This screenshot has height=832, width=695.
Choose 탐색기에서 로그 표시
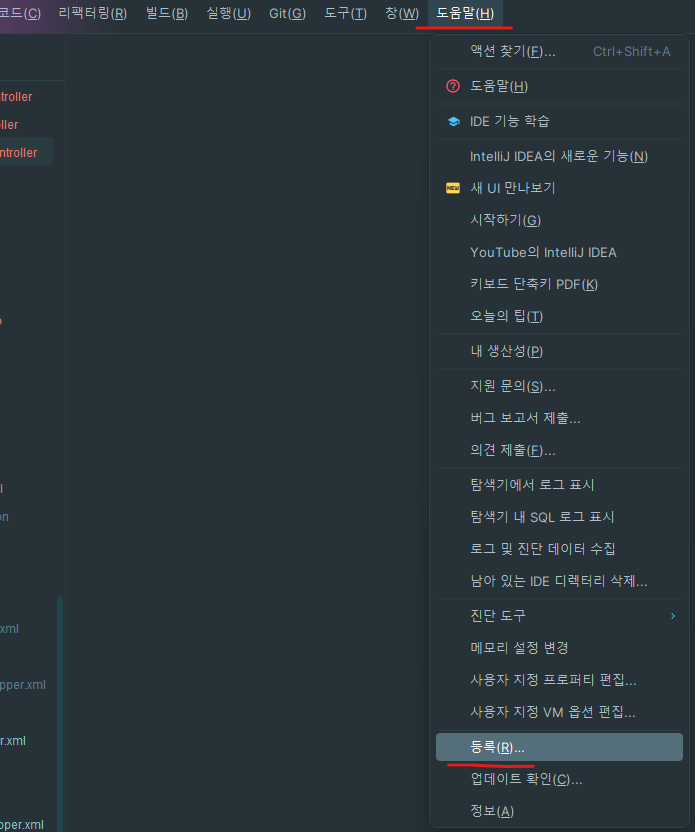[x=559, y=485]
